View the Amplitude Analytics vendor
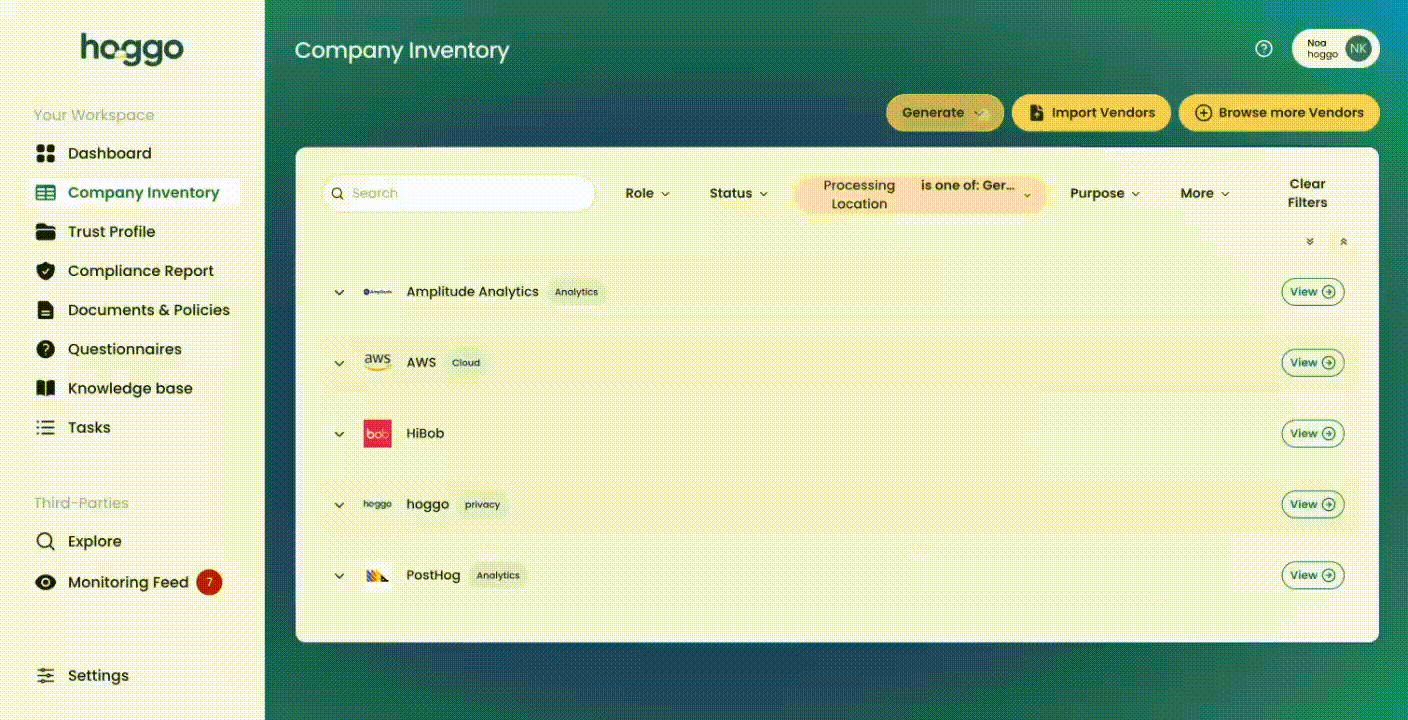1408x720 pixels. (x=1313, y=292)
